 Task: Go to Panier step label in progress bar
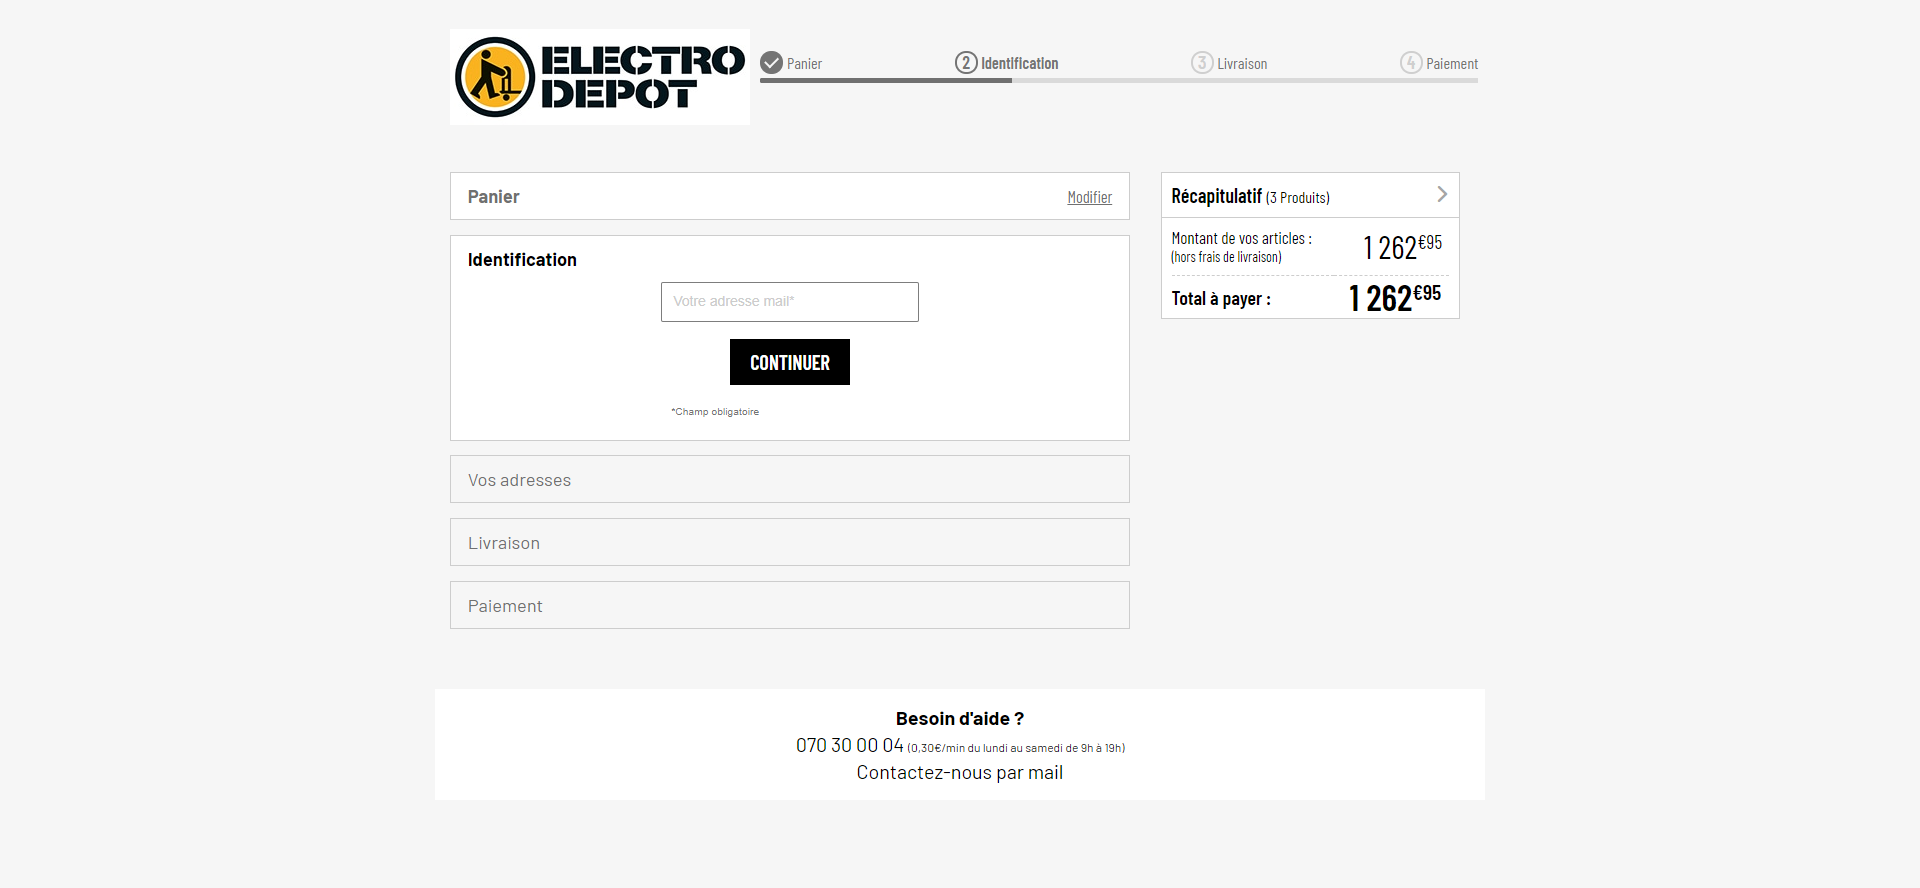coord(804,64)
